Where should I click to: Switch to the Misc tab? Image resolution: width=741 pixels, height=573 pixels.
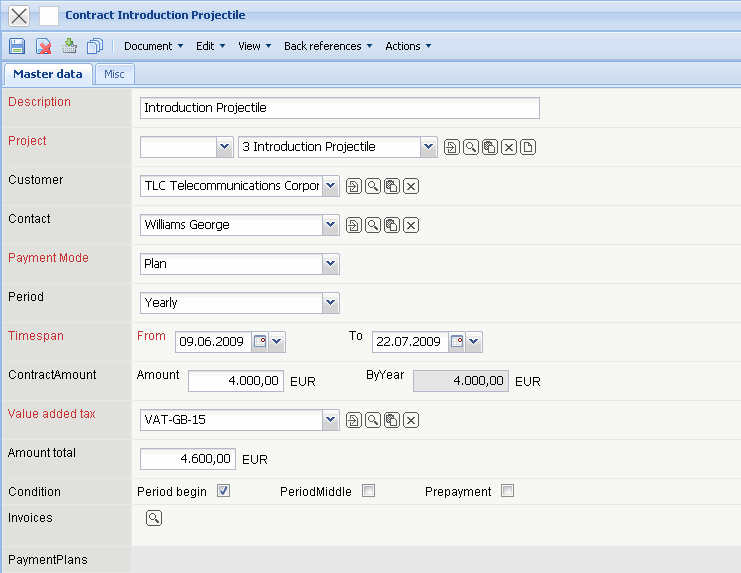click(115, 74)
